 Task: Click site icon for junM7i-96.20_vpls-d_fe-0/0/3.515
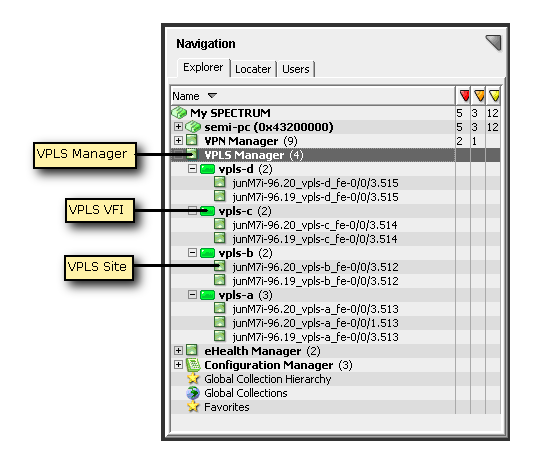coord(220,182)
